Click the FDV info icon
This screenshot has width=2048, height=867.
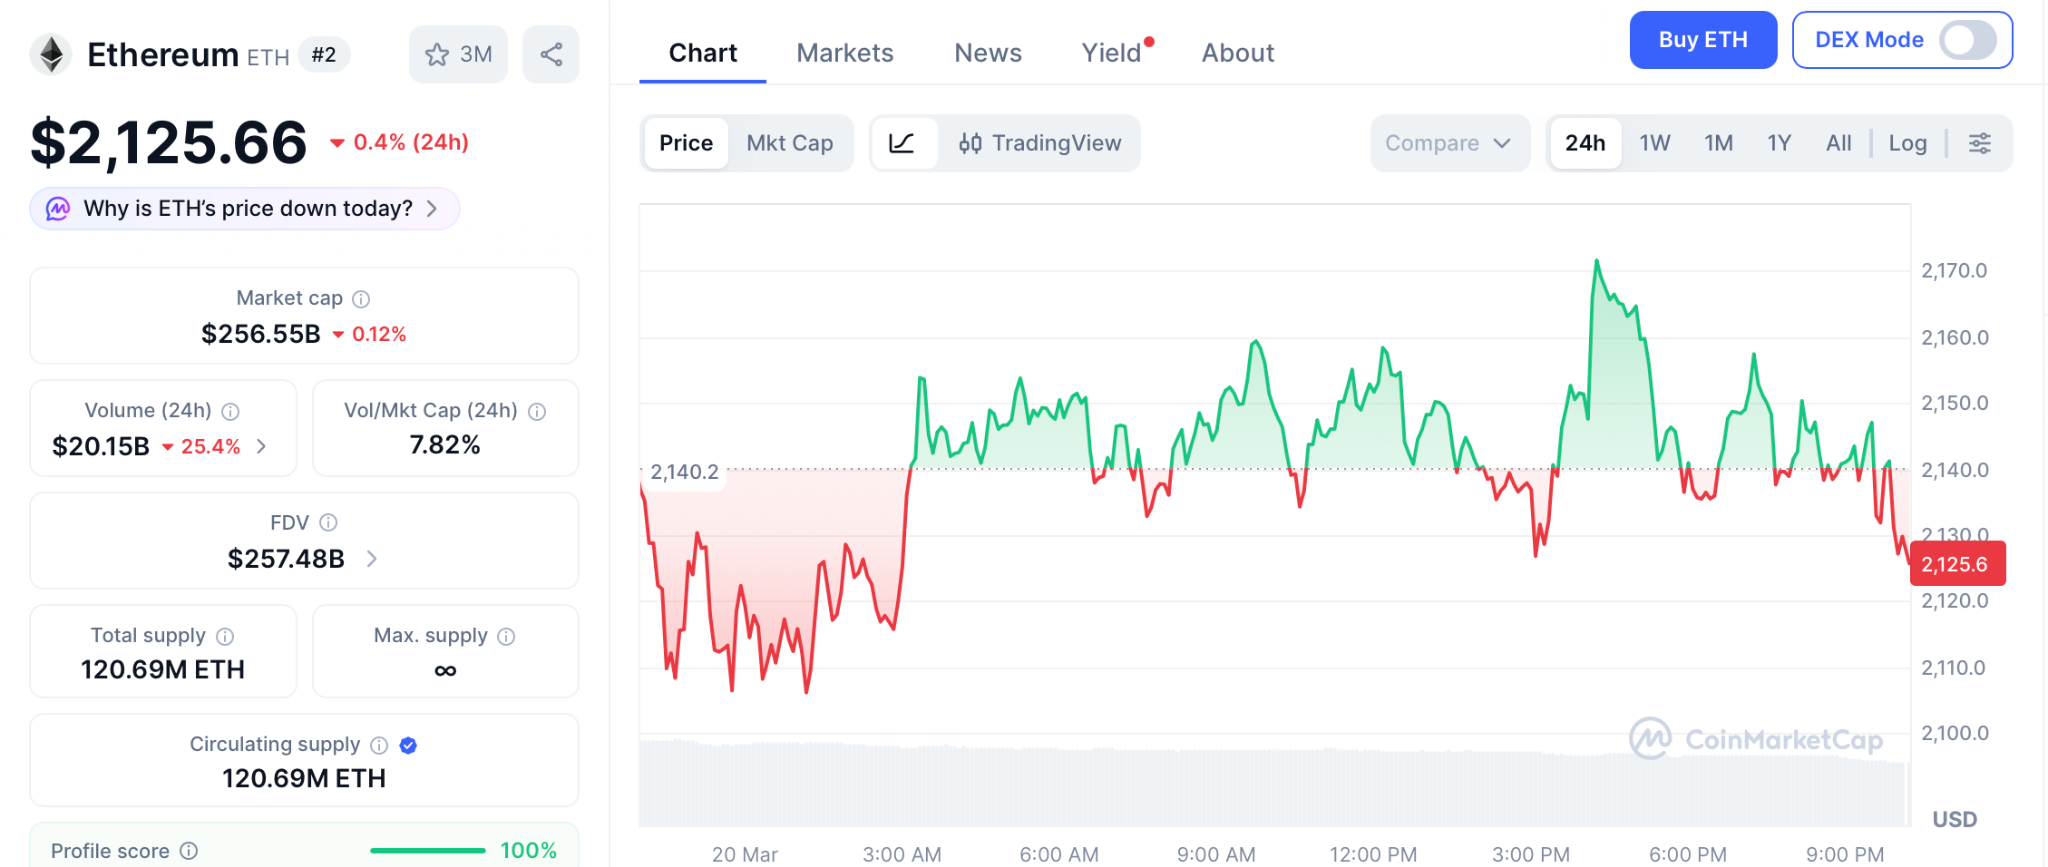click(328, 523)
